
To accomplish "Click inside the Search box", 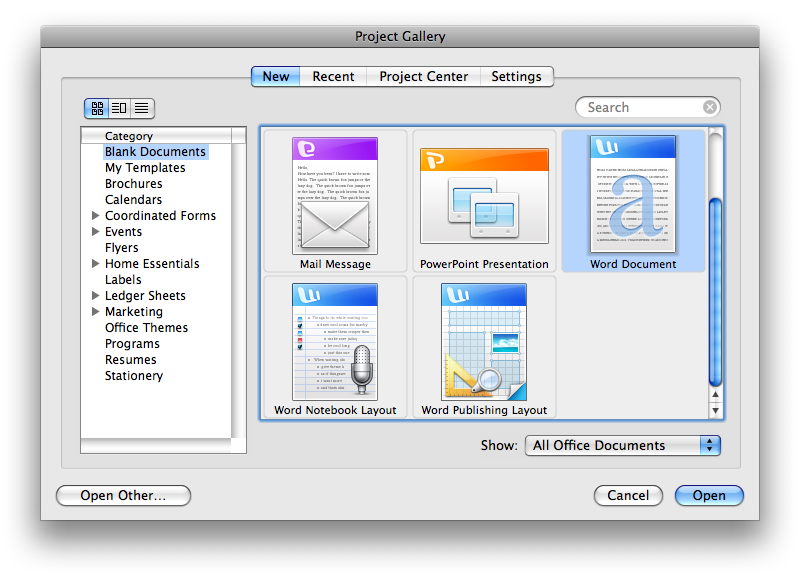I will click(x=645, y=107).
